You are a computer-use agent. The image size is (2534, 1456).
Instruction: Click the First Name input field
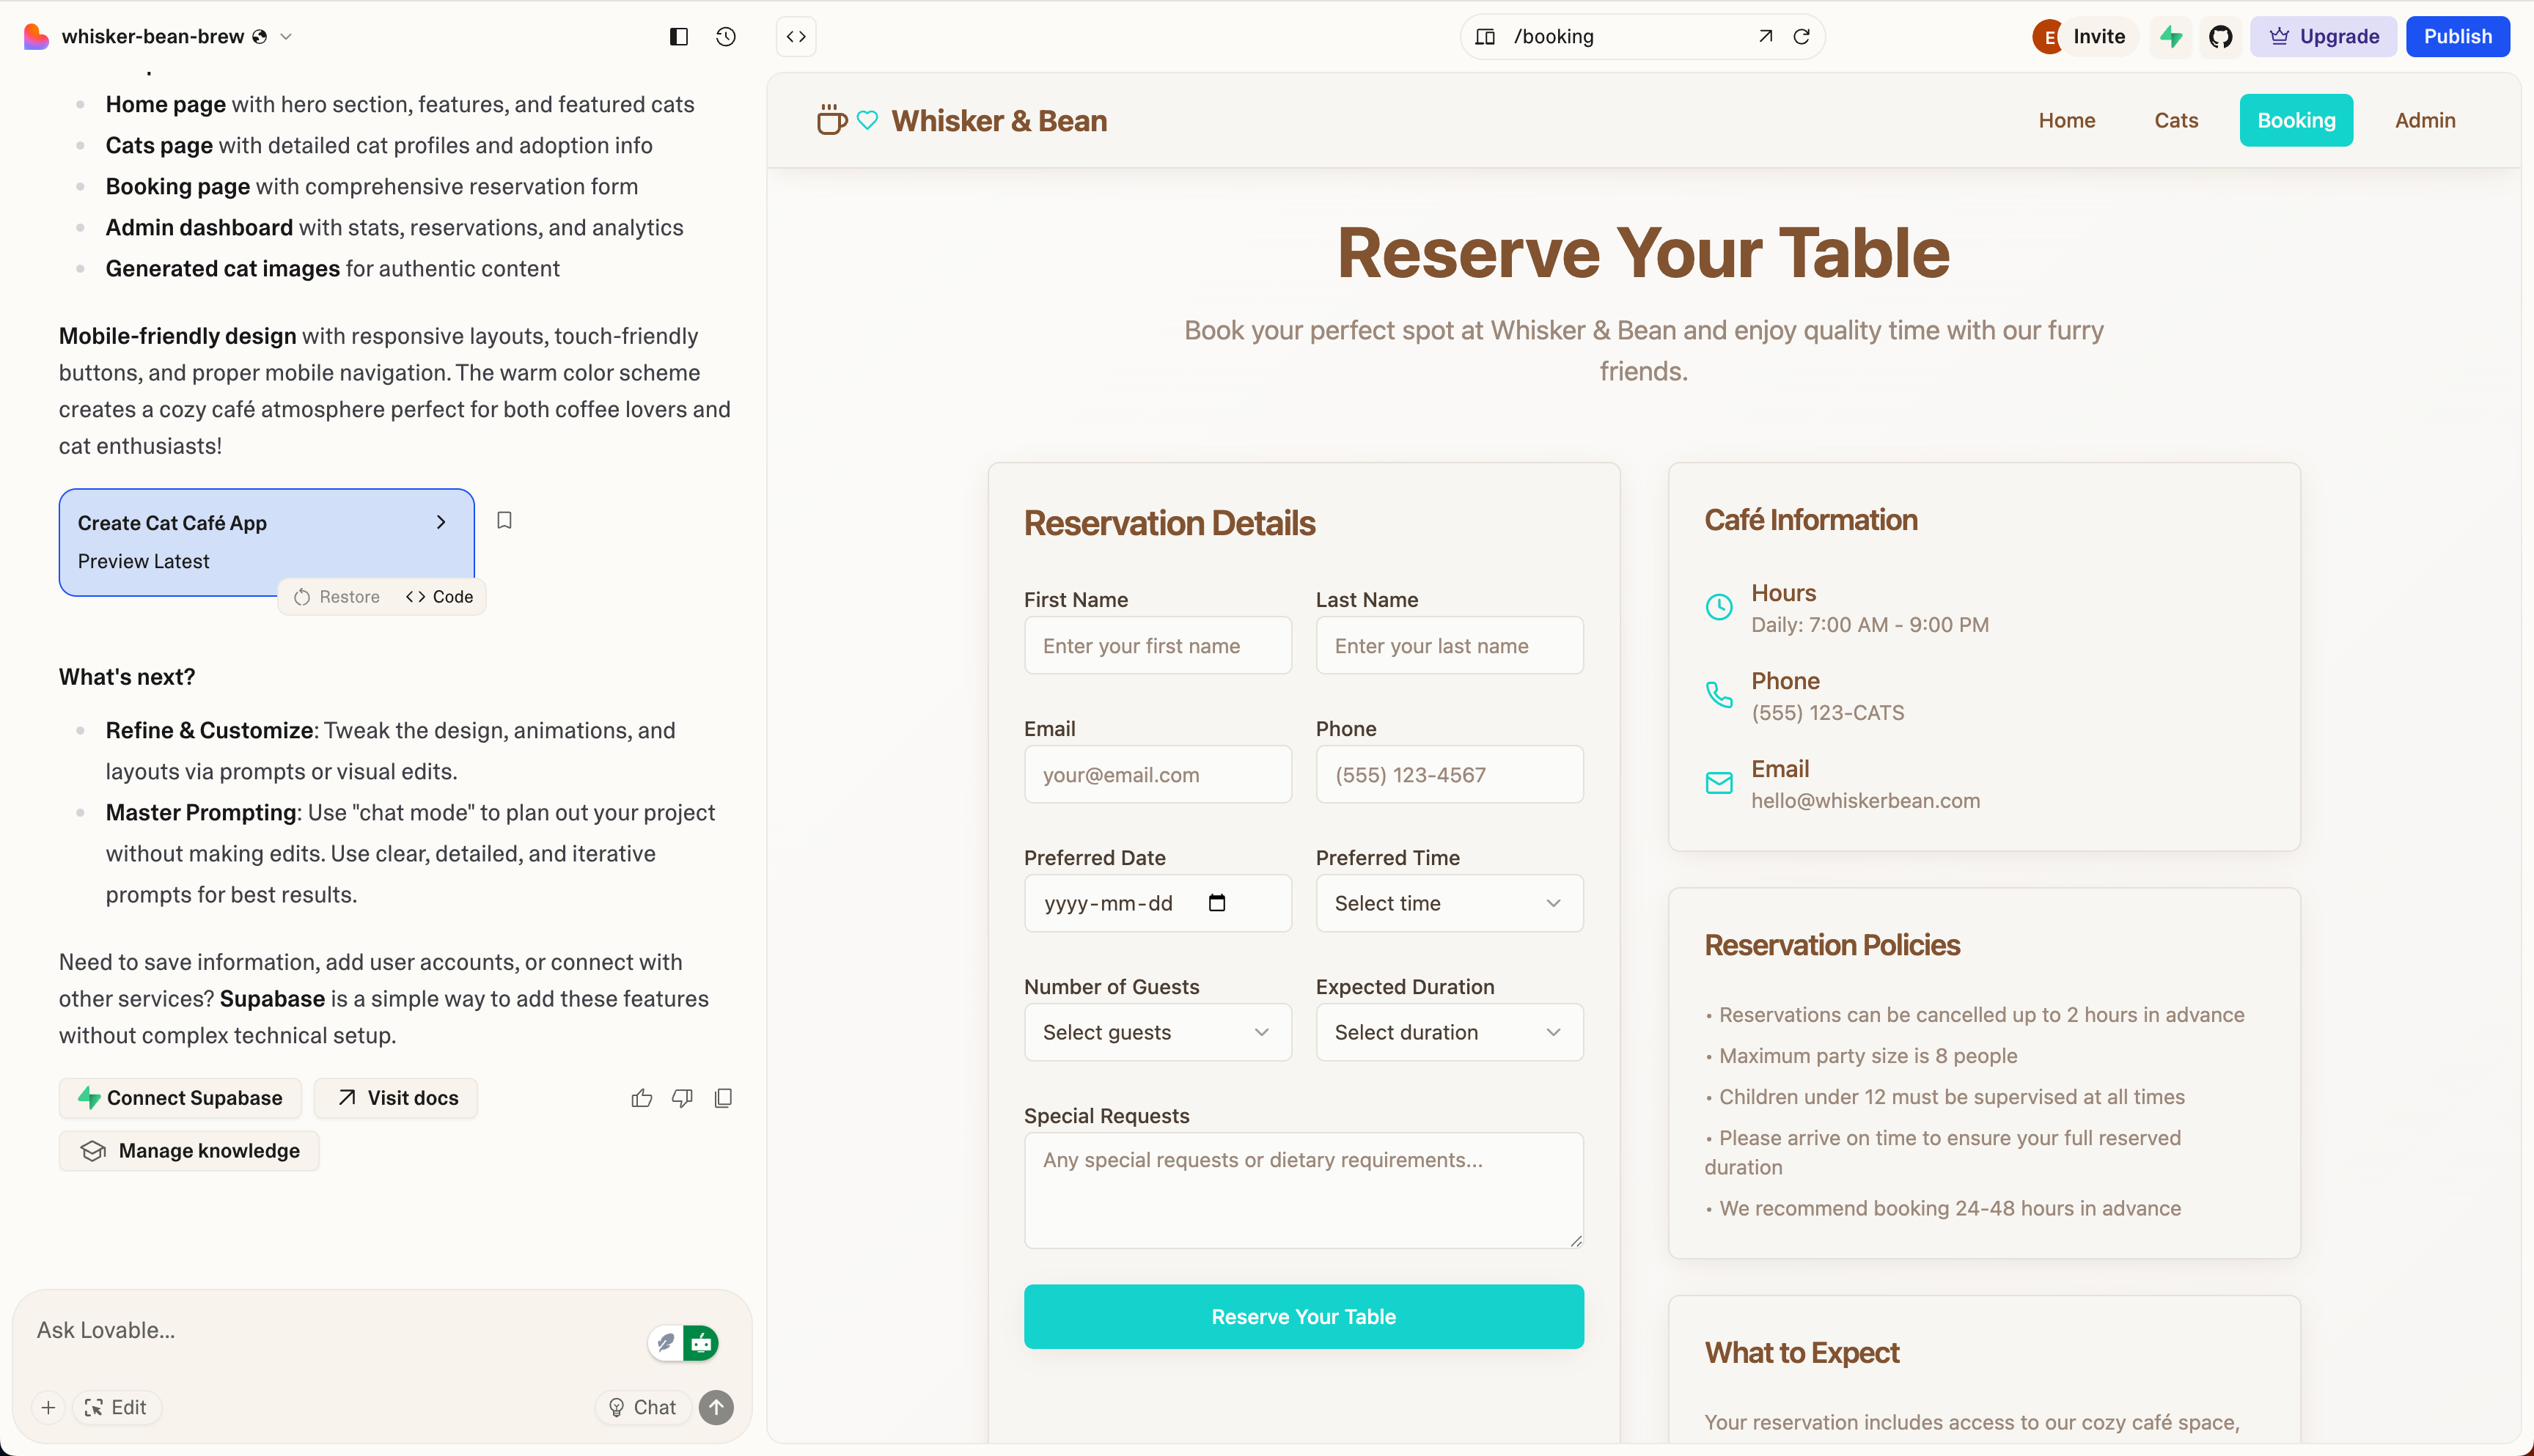1157,646
